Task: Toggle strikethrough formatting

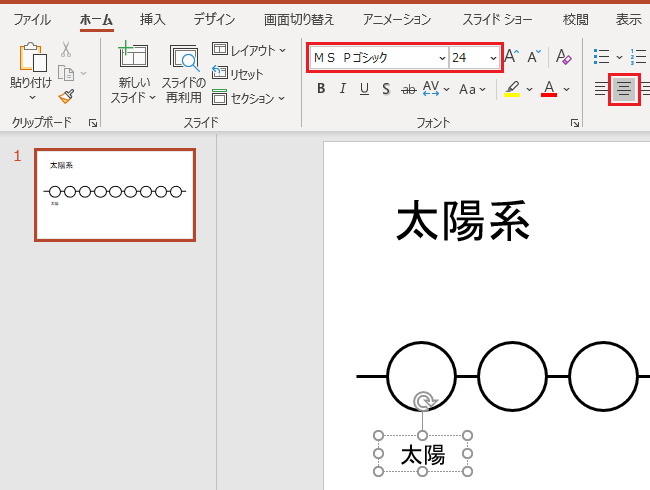Action: coord(409,89)
